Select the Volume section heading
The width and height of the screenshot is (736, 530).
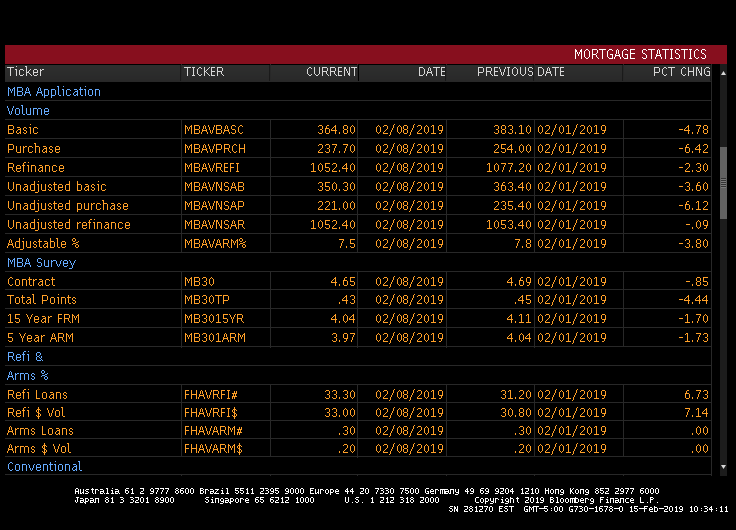28,111
